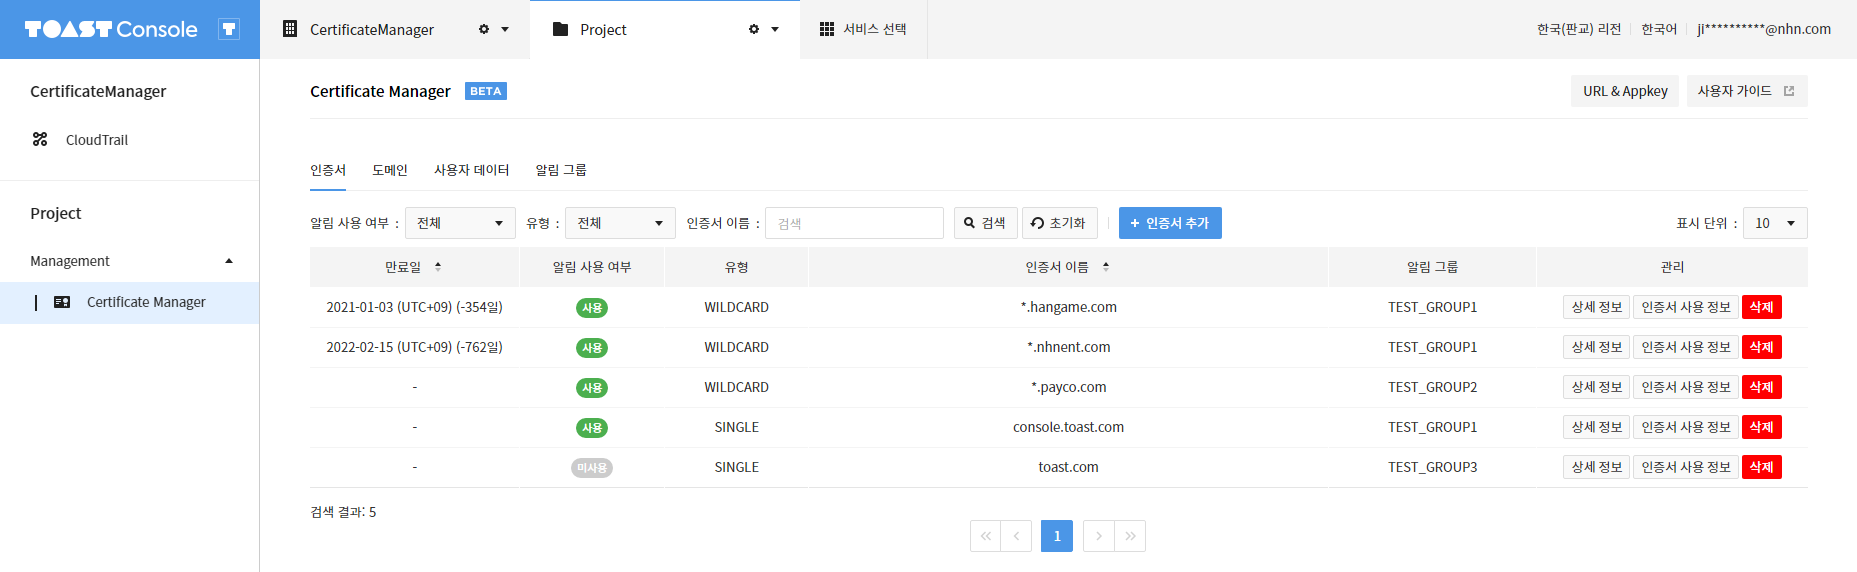This screenshot has width=1857, height=572.
Task: Open 상세 정보 for *.nhnent.com
Action: coord(1596,347)
